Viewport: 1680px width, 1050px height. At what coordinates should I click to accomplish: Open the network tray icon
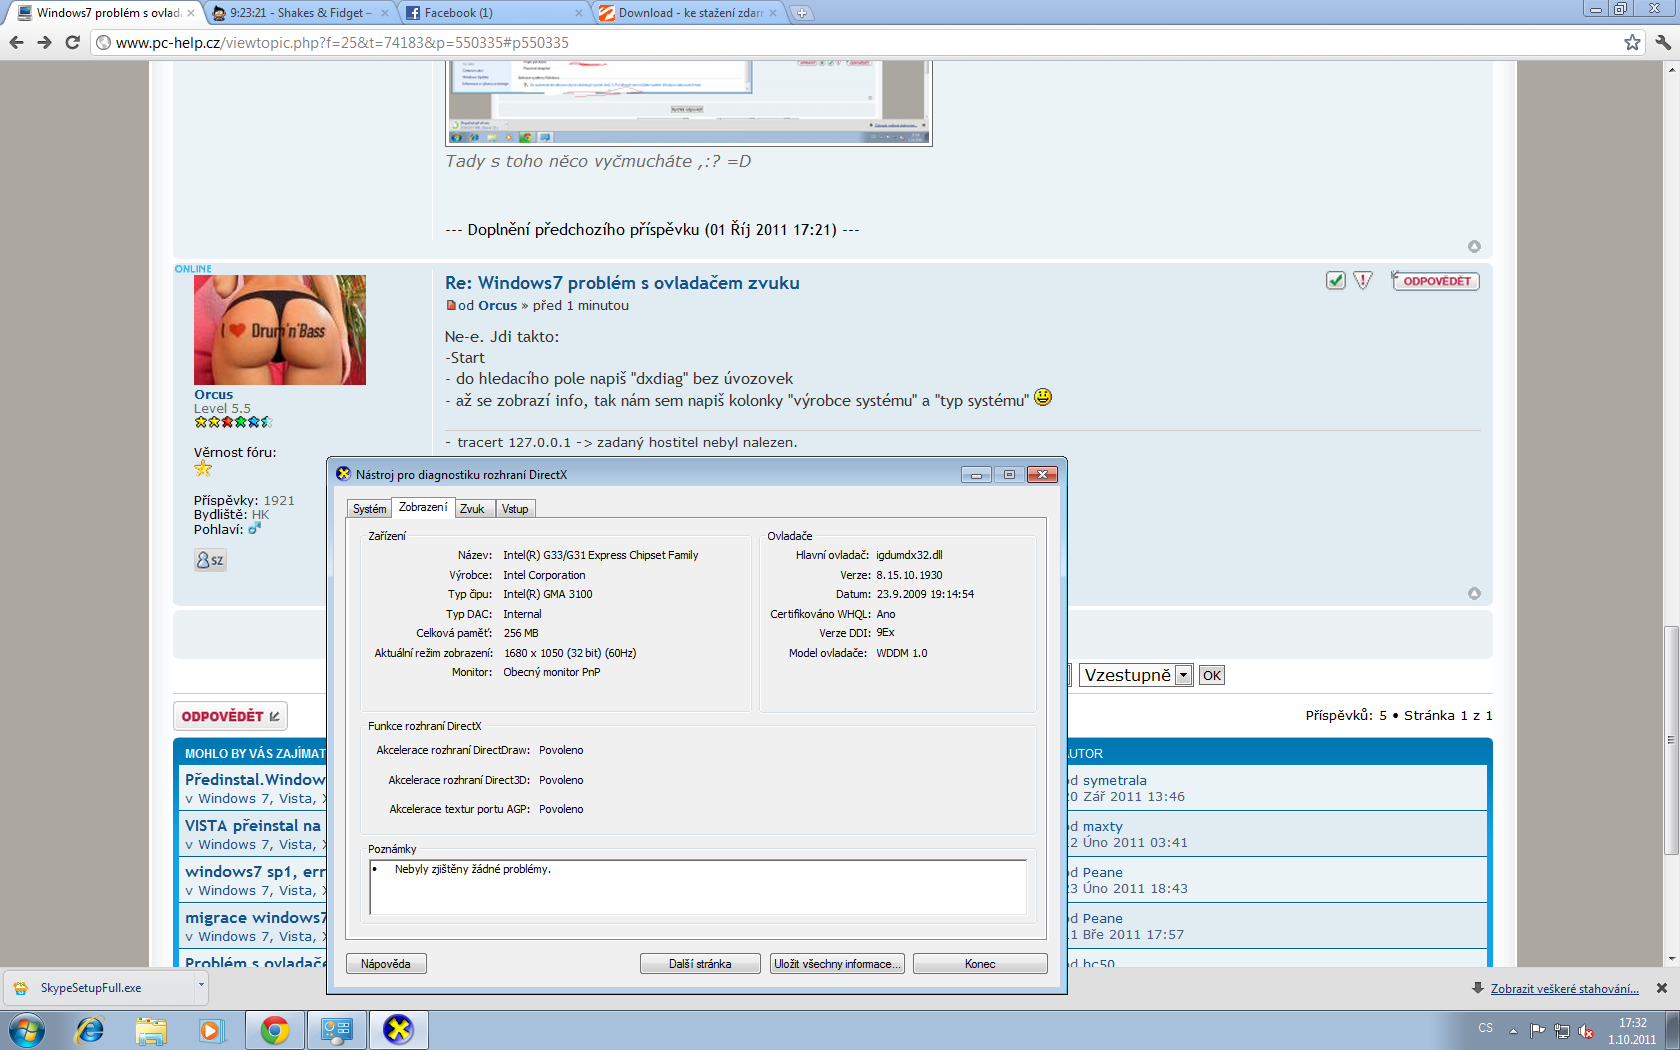(x=1561, y=1031)
